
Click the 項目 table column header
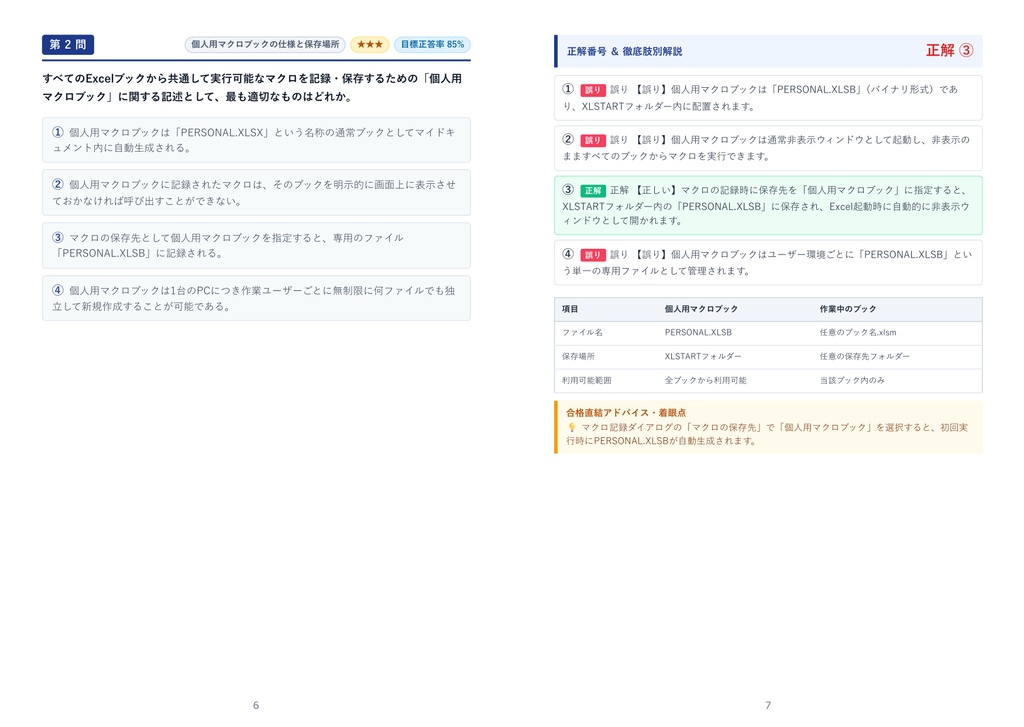pyautogui.click(x=569, y=309)
